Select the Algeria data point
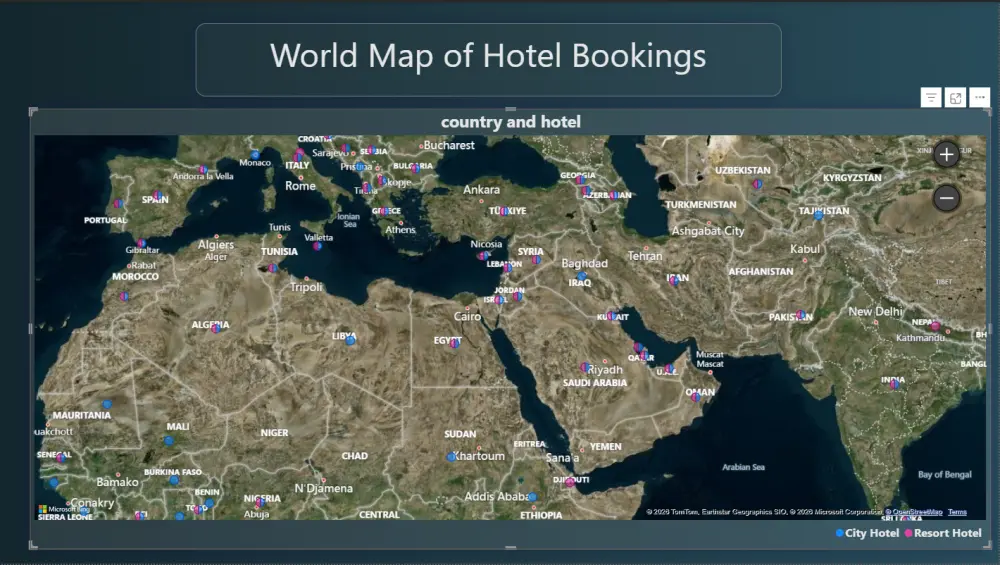The width and height of the screenshot is (1000, 565). [216, 328]
